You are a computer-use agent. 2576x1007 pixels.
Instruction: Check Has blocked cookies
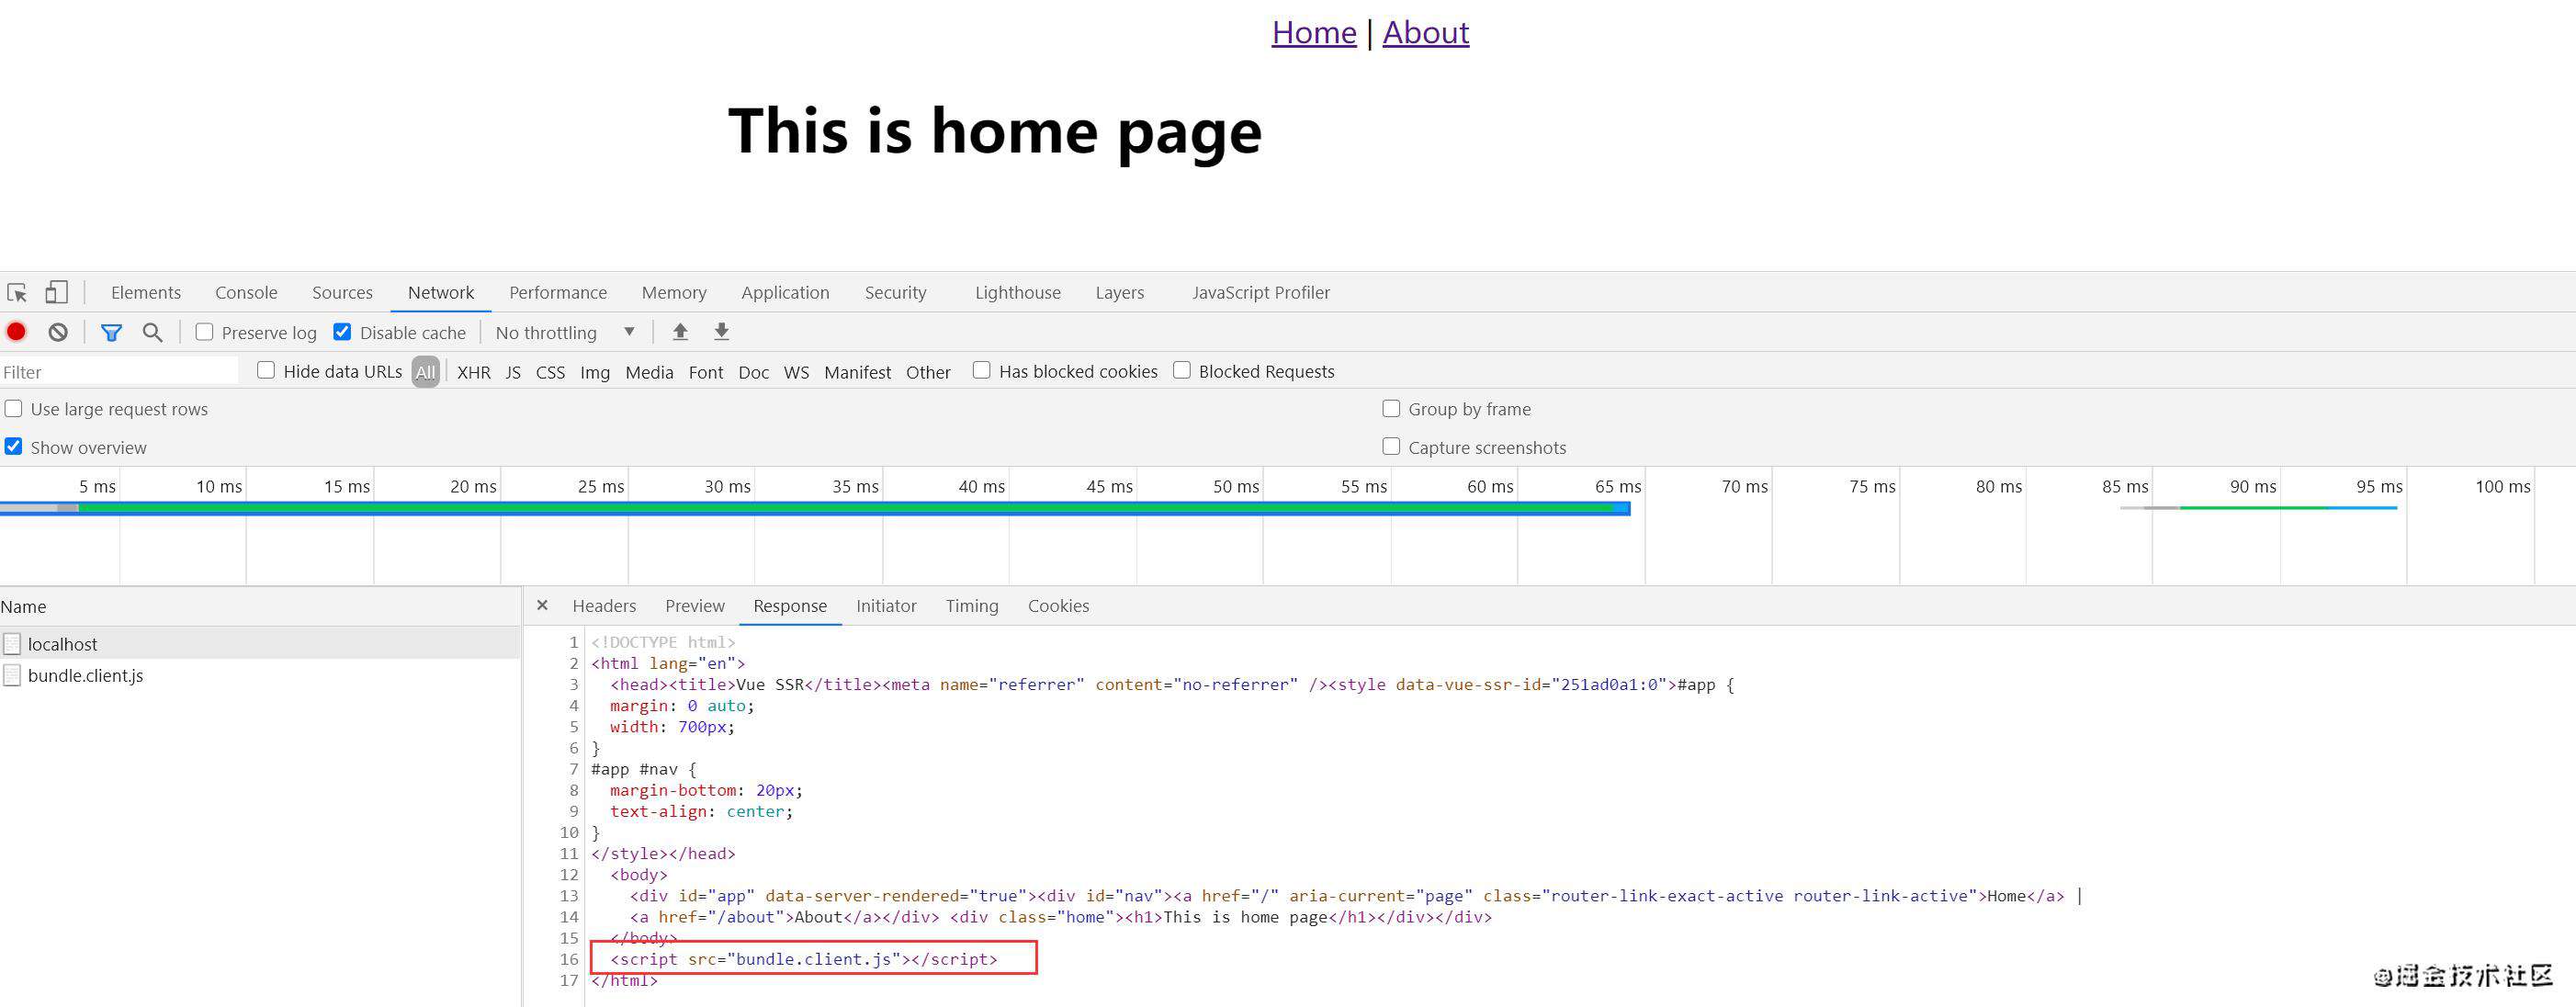pyautogui.click(x=982, y=370)
